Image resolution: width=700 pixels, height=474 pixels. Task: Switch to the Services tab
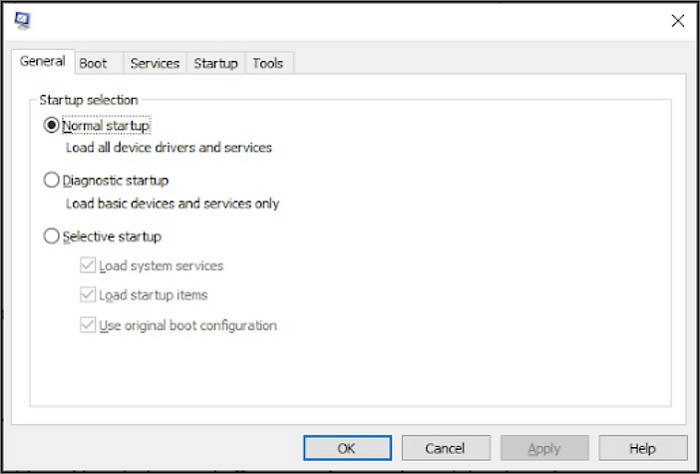155,63
